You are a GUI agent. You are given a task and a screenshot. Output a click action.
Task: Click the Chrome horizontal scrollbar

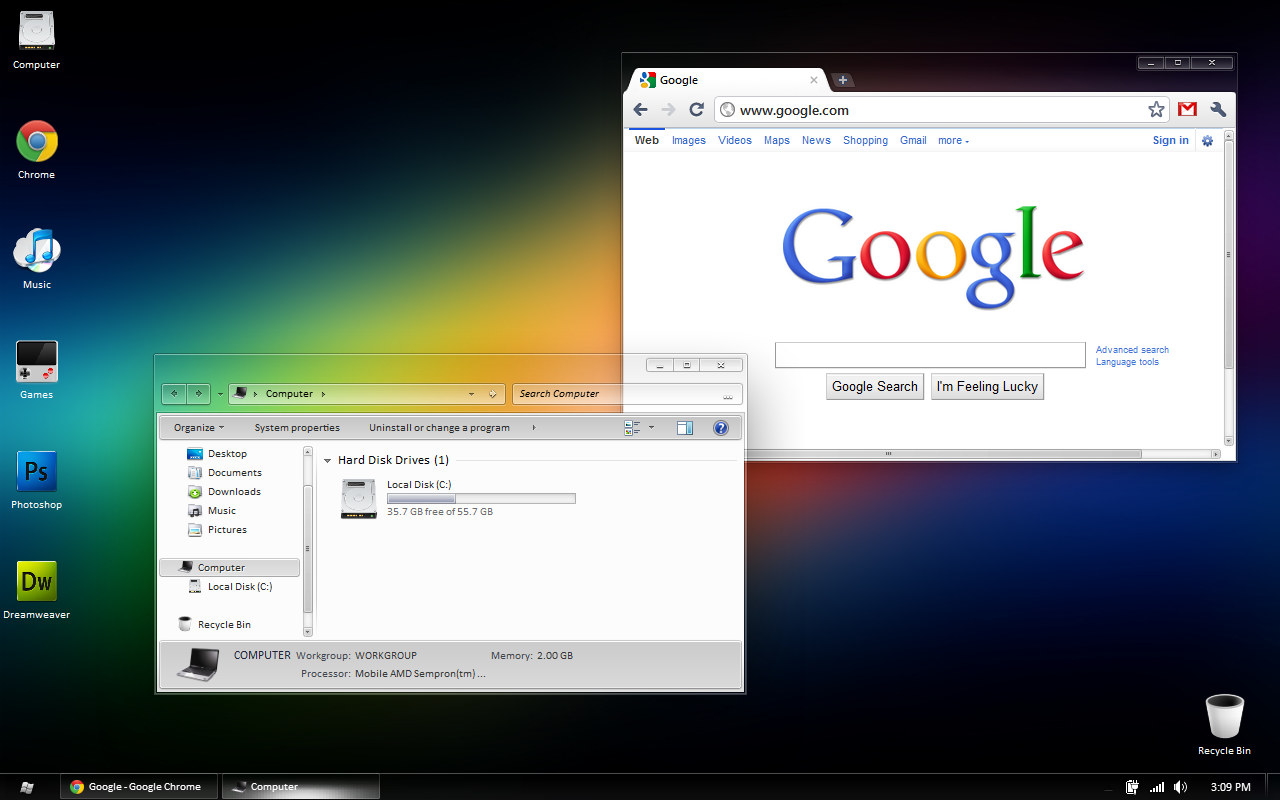point(888,454)
